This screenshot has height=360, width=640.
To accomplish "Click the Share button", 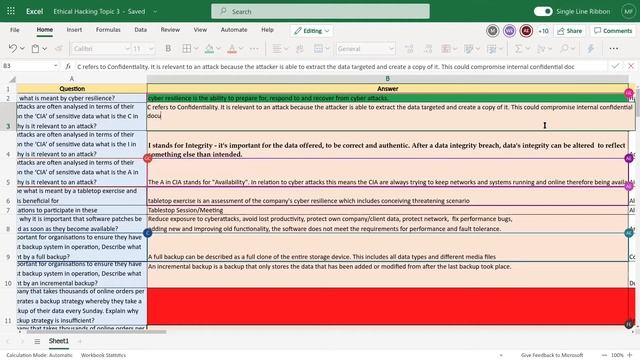I will tap(570, 31).
